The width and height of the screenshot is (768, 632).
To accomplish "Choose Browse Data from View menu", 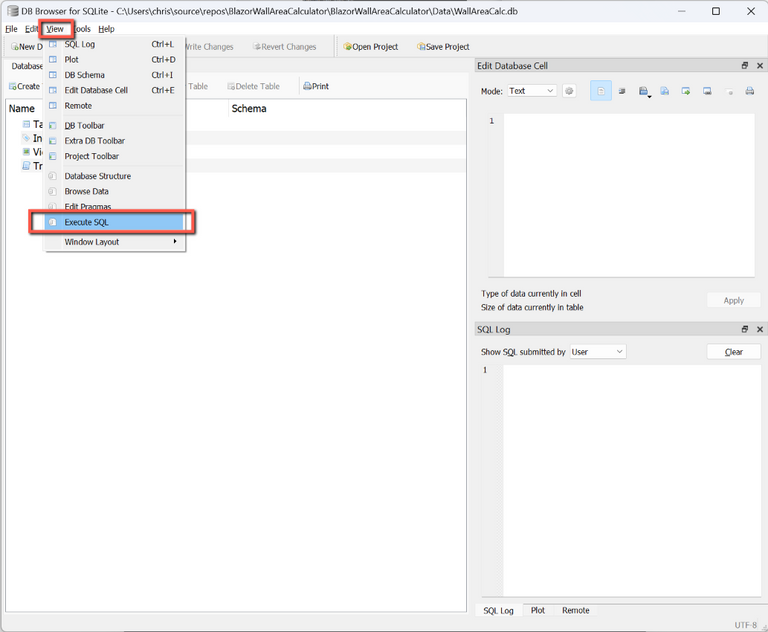I will pyautogui.click(x=115, y=192).
